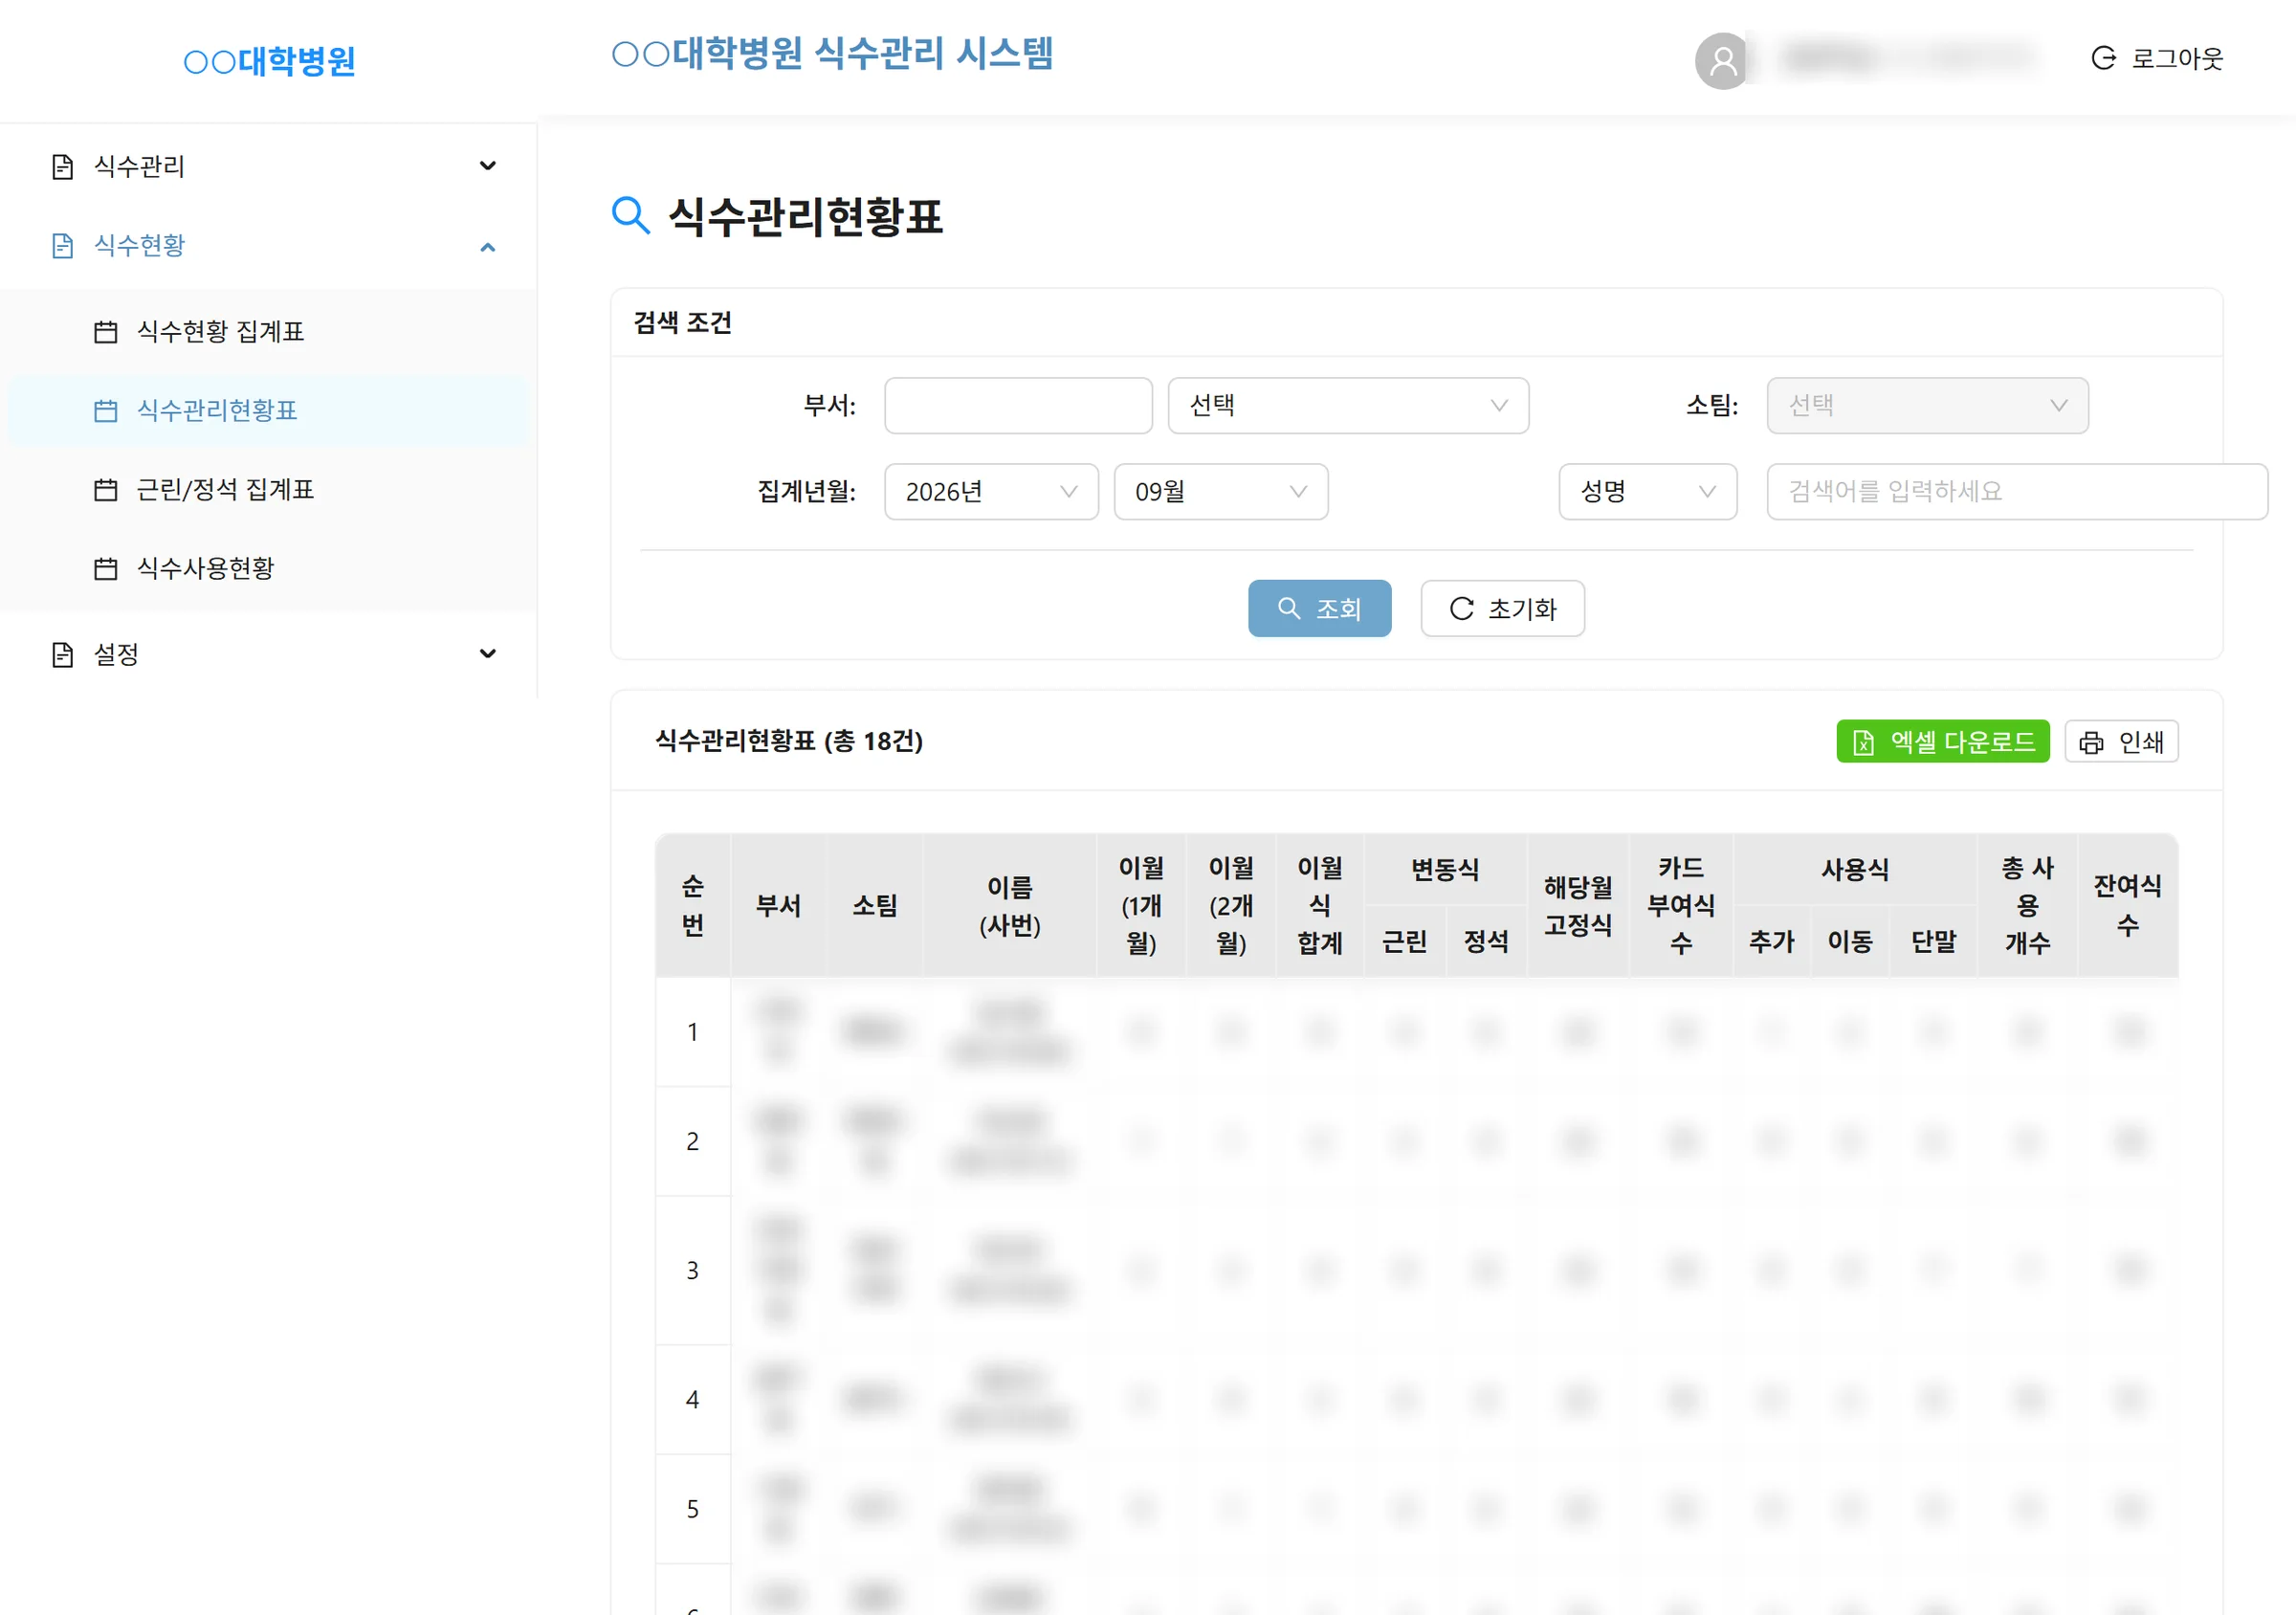The height and width of the screenshot is (1615, 2296).
Task: Open the 09월 month dropdown
Action: pos(1221,491)
